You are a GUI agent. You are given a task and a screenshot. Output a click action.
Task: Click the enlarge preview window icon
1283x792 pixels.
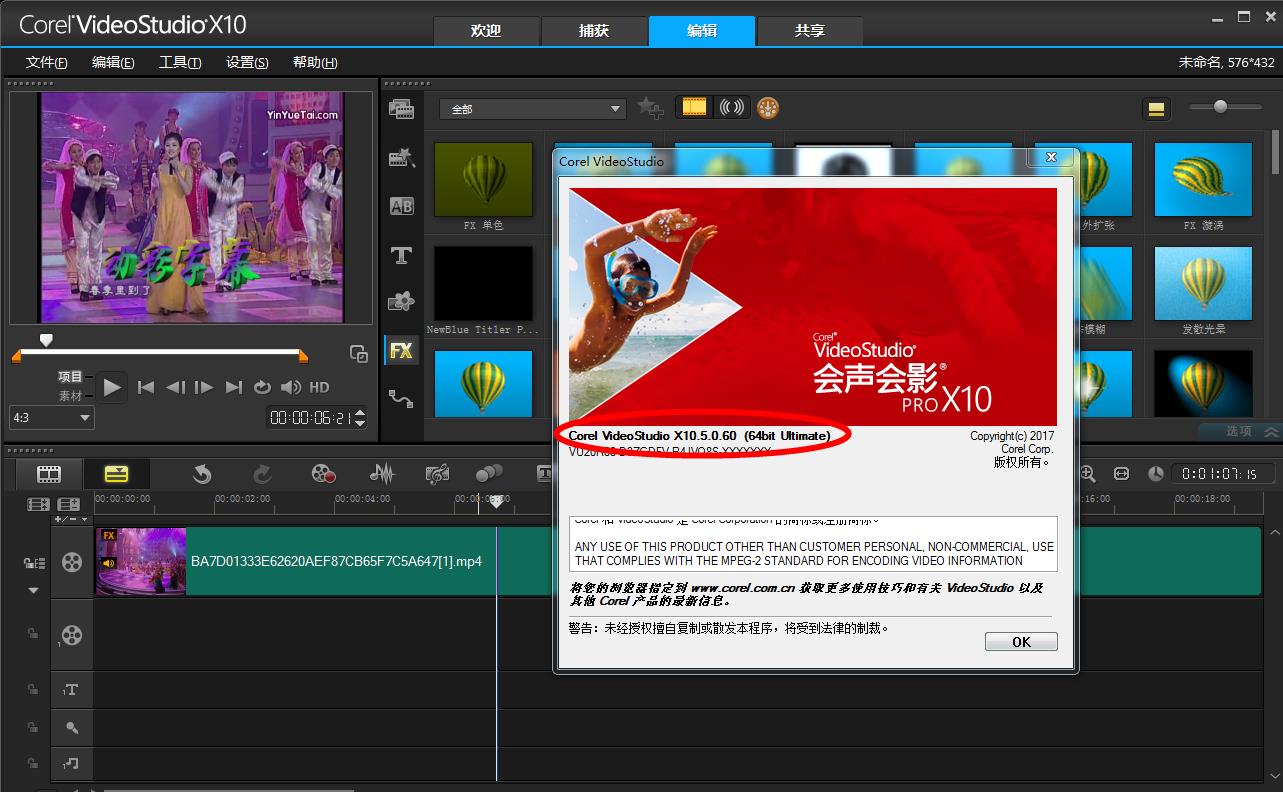tap(358, 353)
